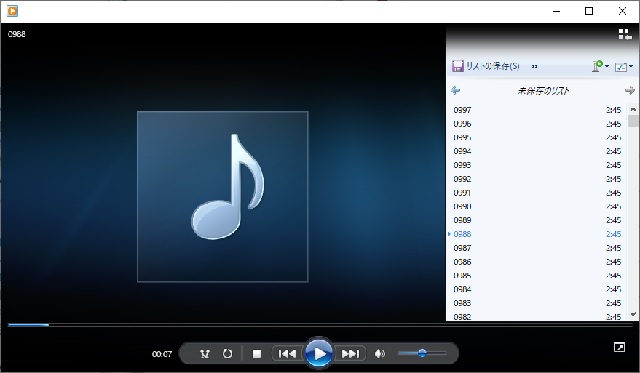Viewport: 640px width, 373px height.
Task: Select track 0986 in the playlist
Action: [x=537, y=262]
